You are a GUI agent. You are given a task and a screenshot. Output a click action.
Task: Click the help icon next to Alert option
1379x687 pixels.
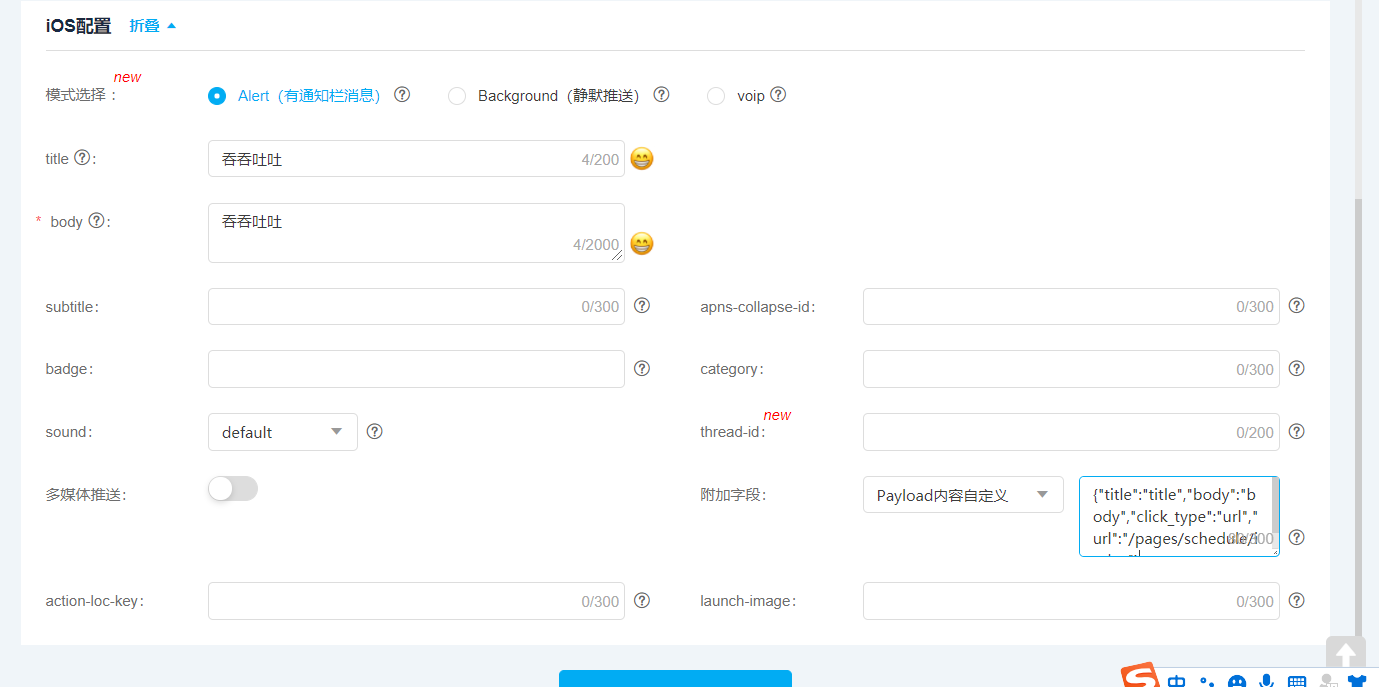pos(402,94)
